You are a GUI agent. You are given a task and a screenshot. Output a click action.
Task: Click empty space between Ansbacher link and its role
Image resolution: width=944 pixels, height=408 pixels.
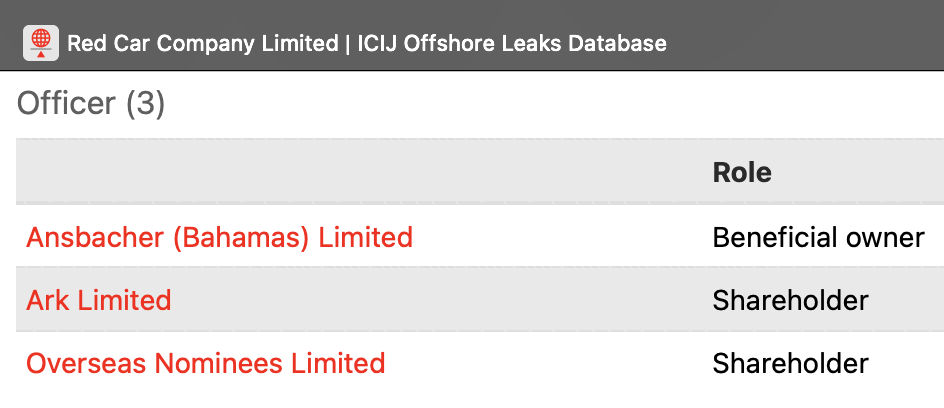tap(560, 237)
